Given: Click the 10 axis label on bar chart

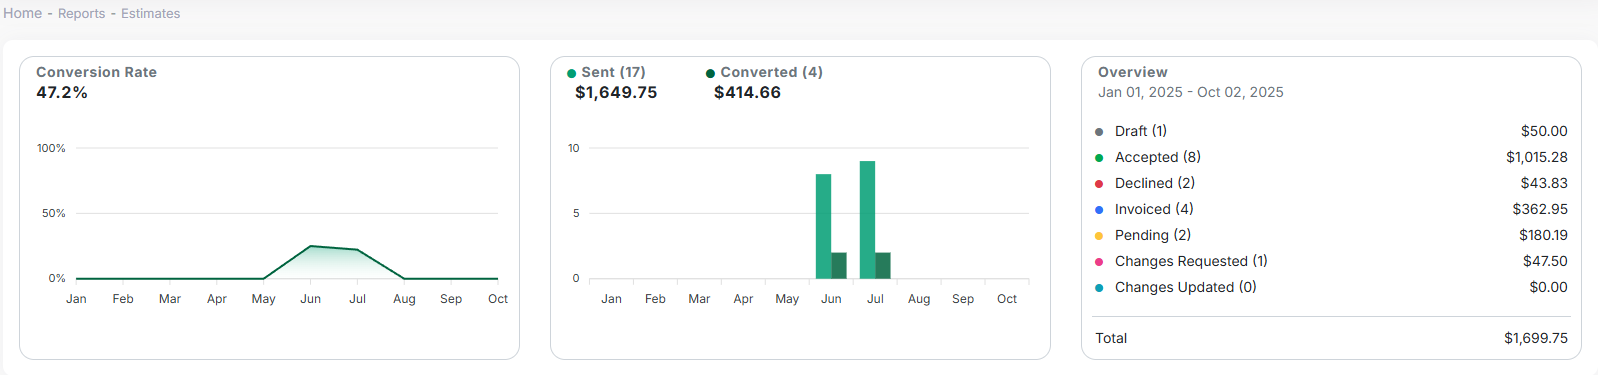Looking at the screenshot, I should coord(573,148).
